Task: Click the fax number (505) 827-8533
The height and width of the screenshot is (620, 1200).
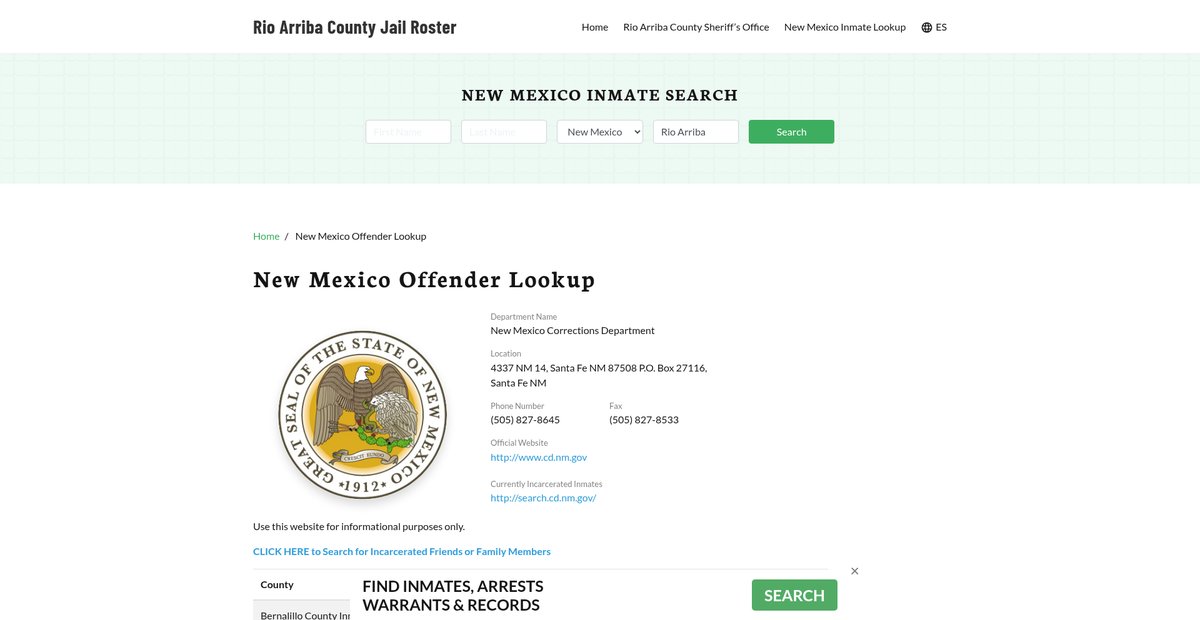Action: click(x=644, y=420)
